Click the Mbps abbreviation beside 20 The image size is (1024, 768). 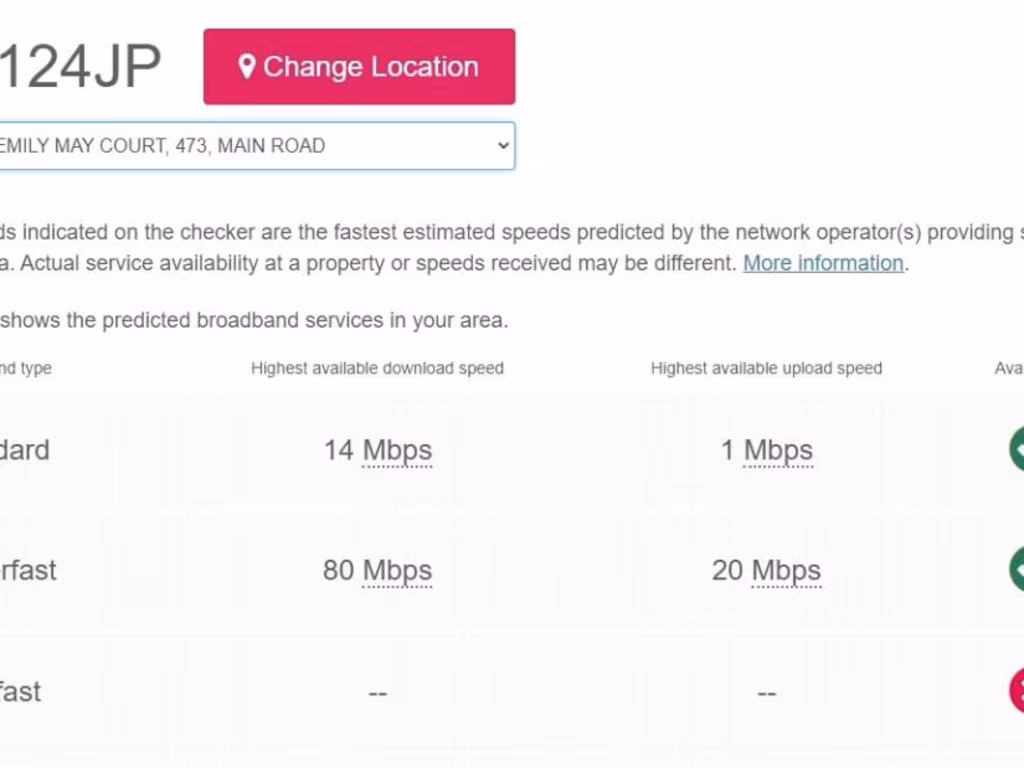click(786, 570)
